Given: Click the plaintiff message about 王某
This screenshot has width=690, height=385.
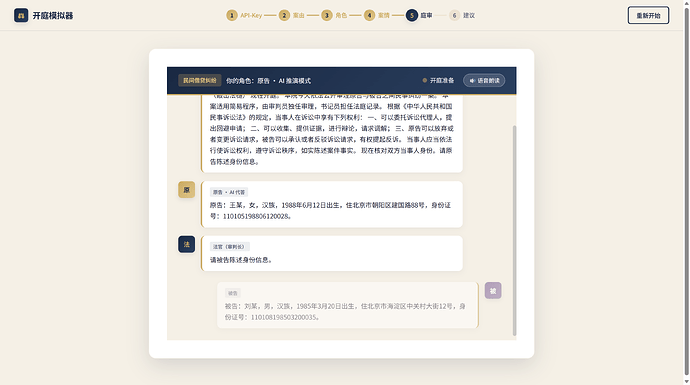Looking at the screenshot, I should (332, 205).
